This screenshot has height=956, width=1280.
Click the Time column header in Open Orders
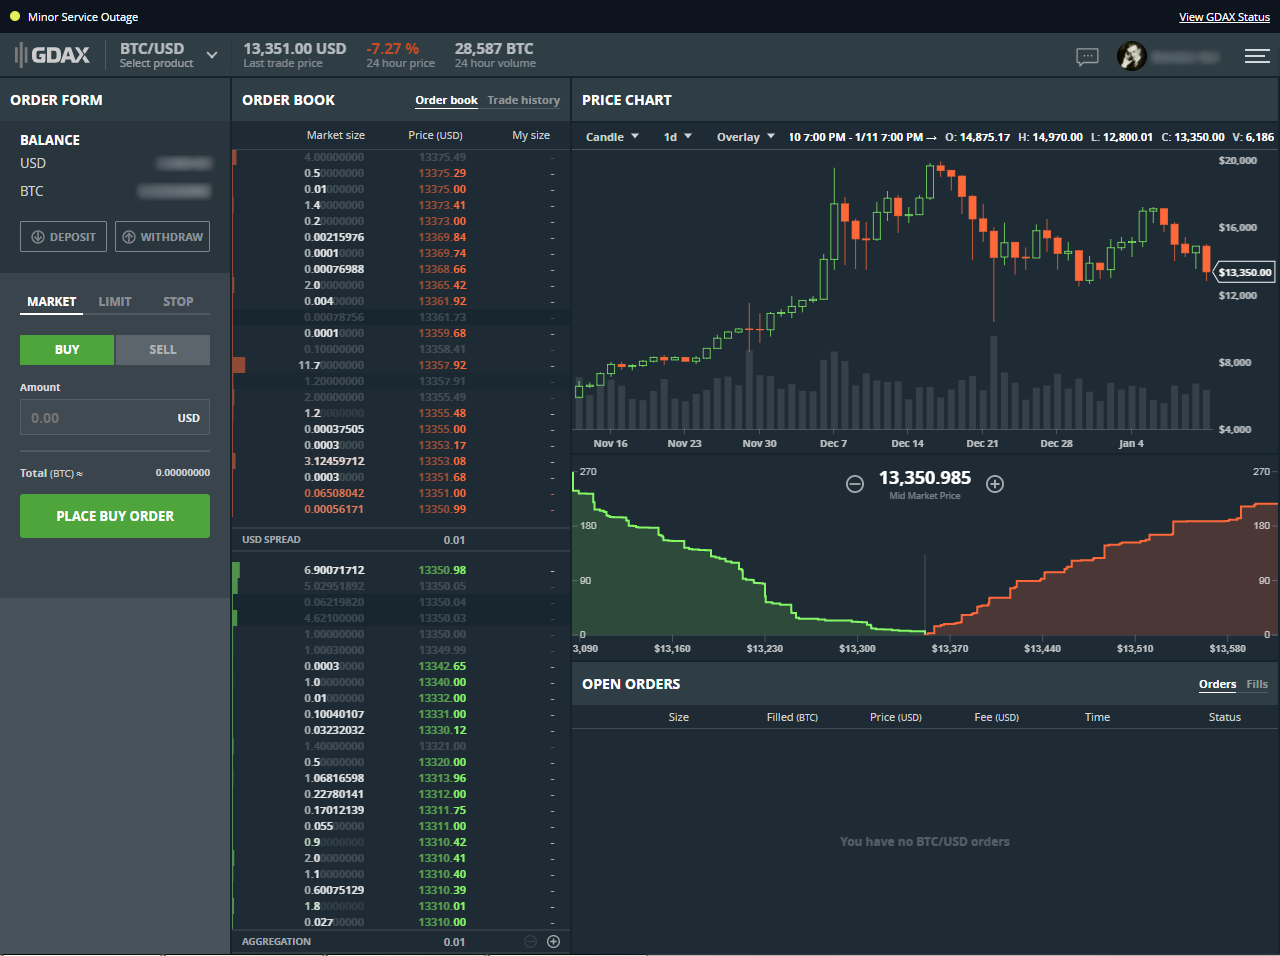coord(1097,717)
